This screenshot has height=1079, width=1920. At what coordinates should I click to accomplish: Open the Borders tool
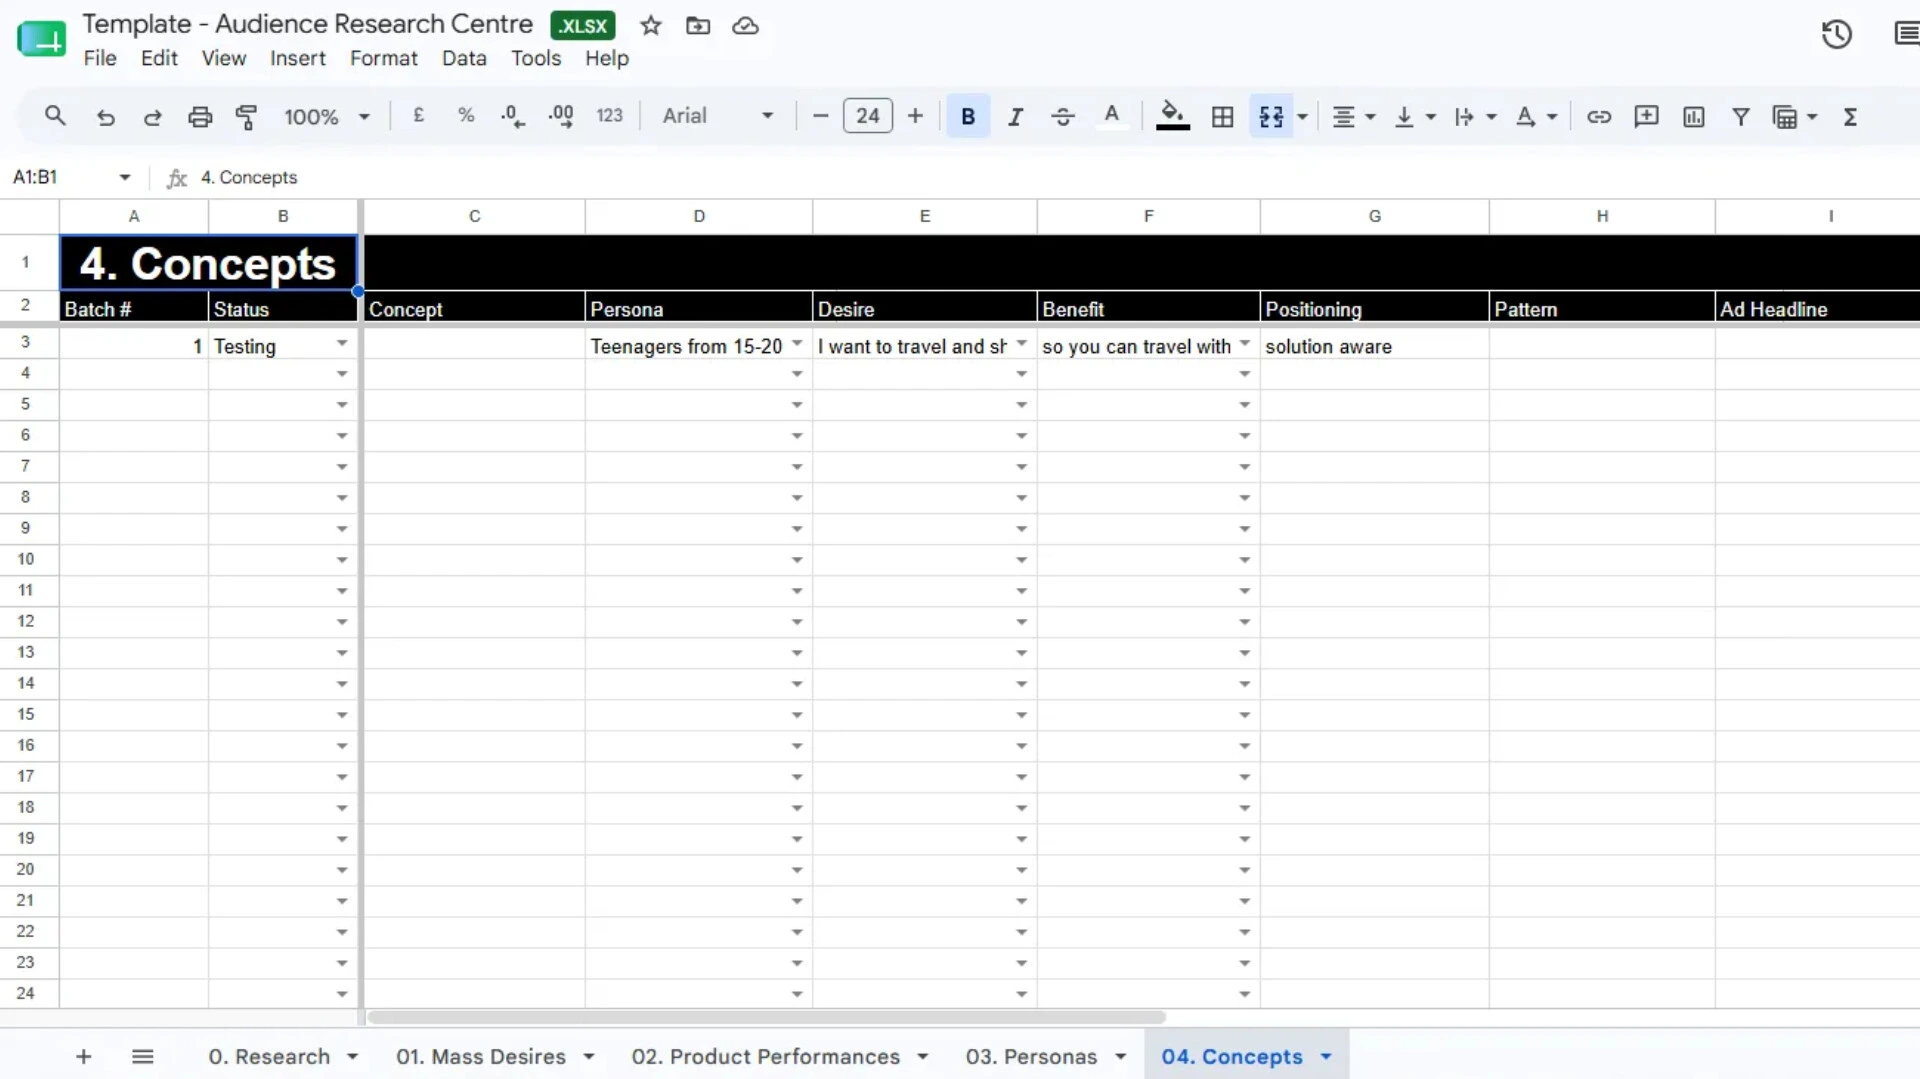point(1222,117)
